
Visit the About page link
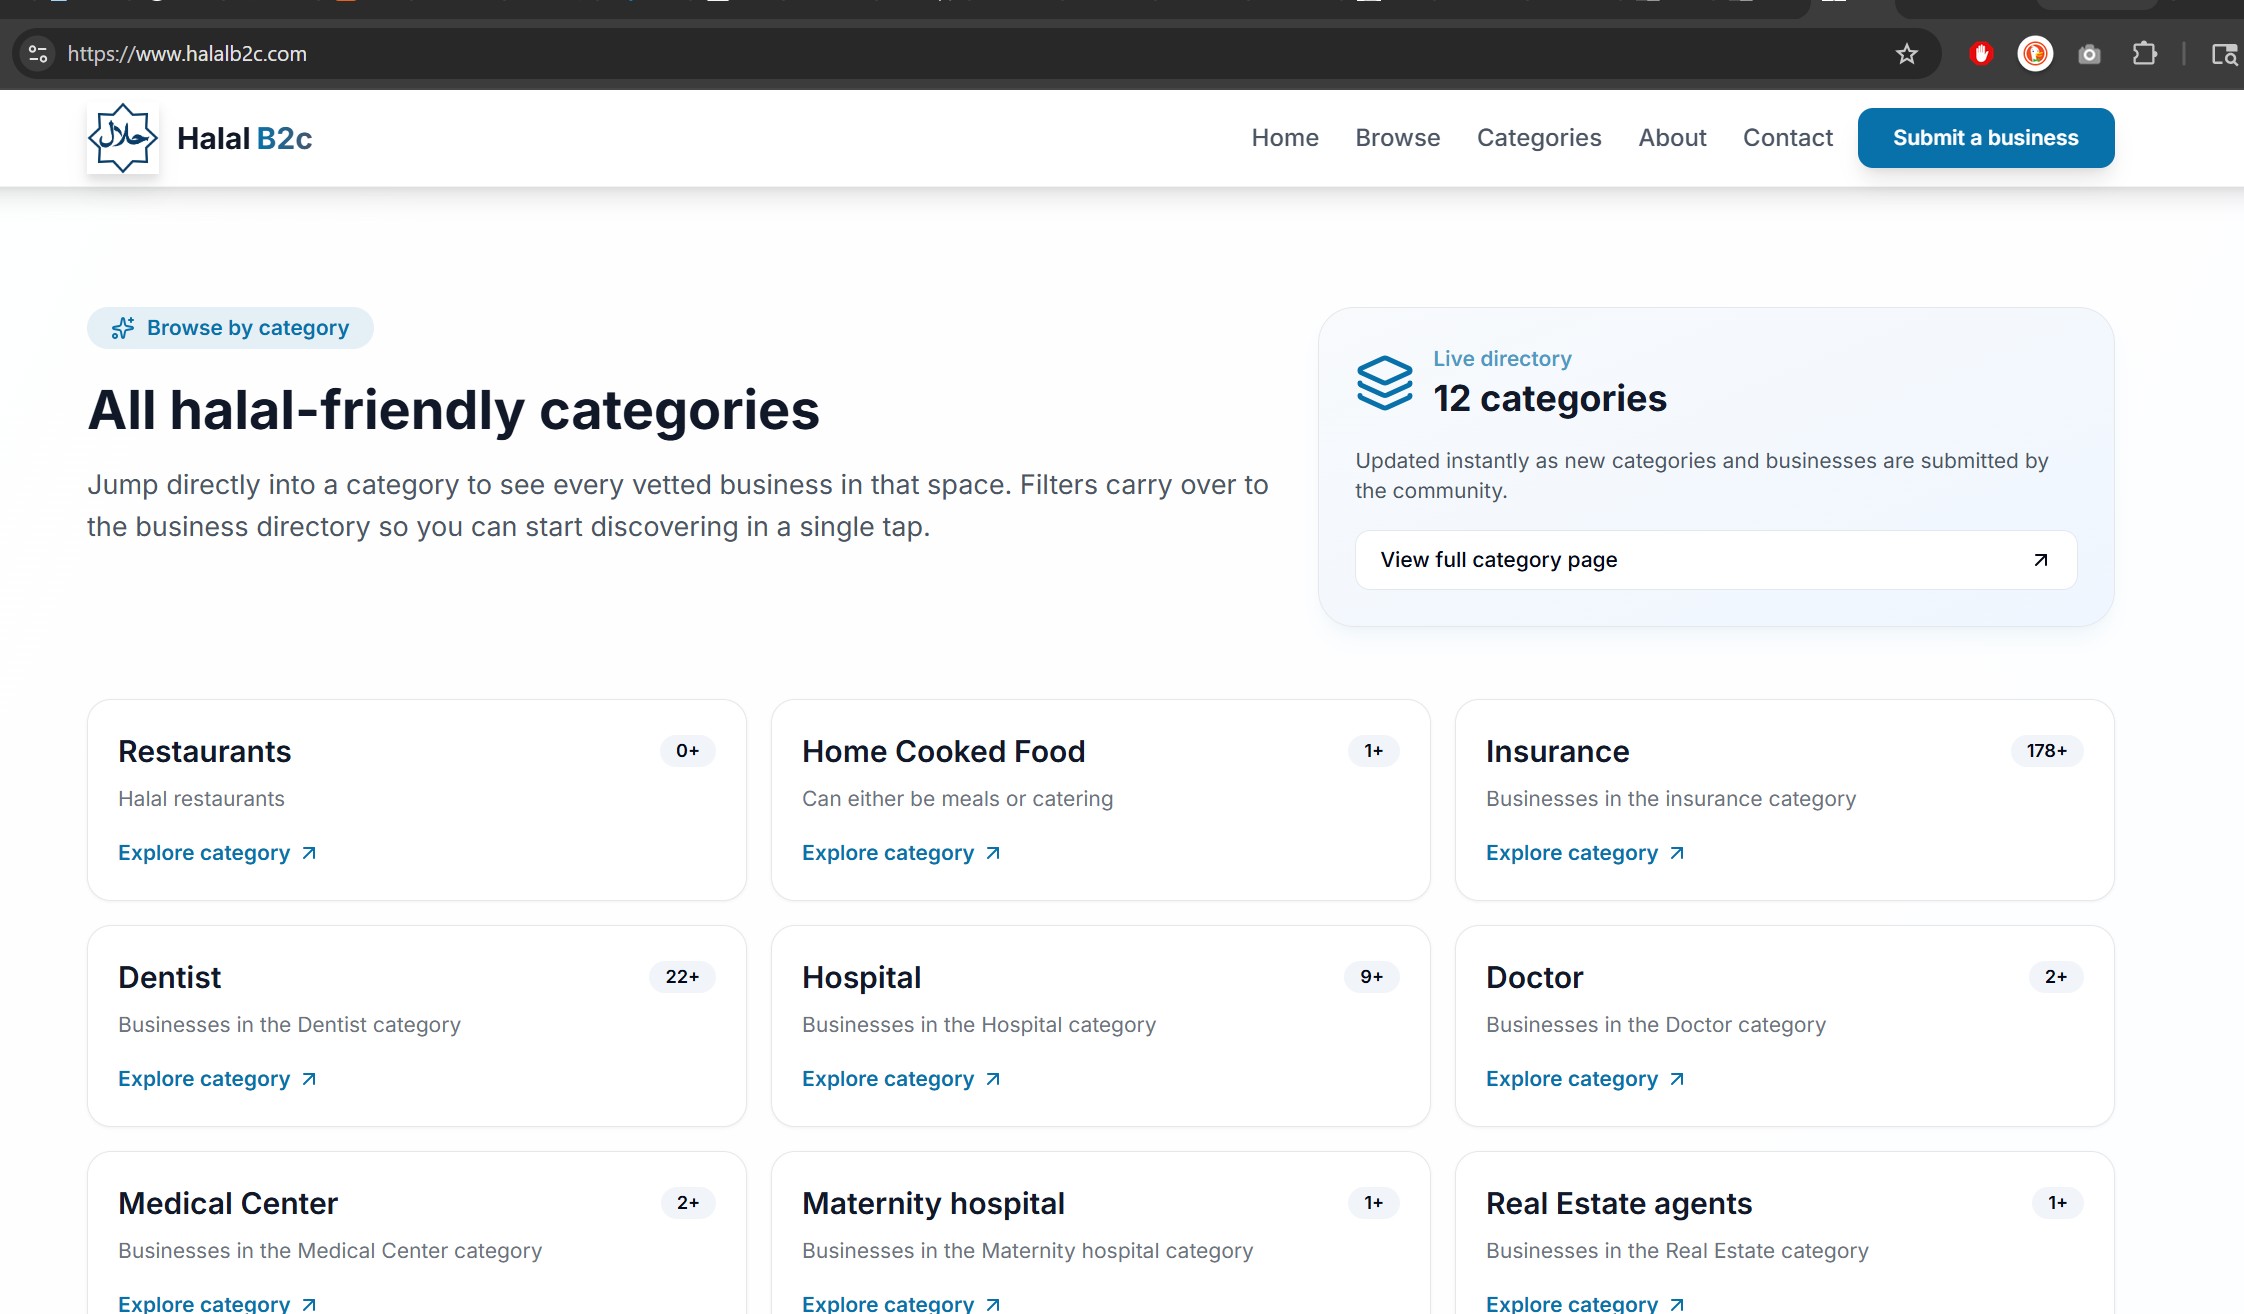point(1672,138)
